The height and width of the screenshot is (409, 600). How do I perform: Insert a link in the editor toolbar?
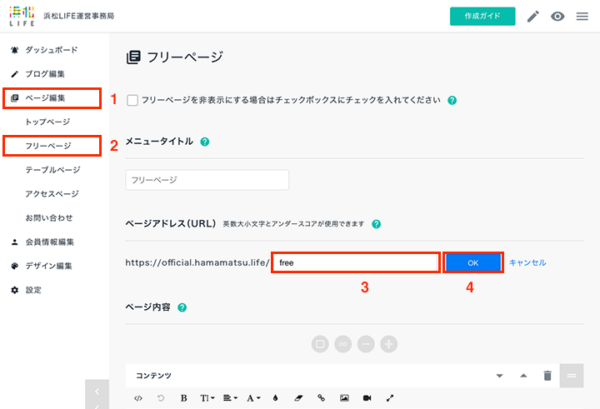coord(321,398)
